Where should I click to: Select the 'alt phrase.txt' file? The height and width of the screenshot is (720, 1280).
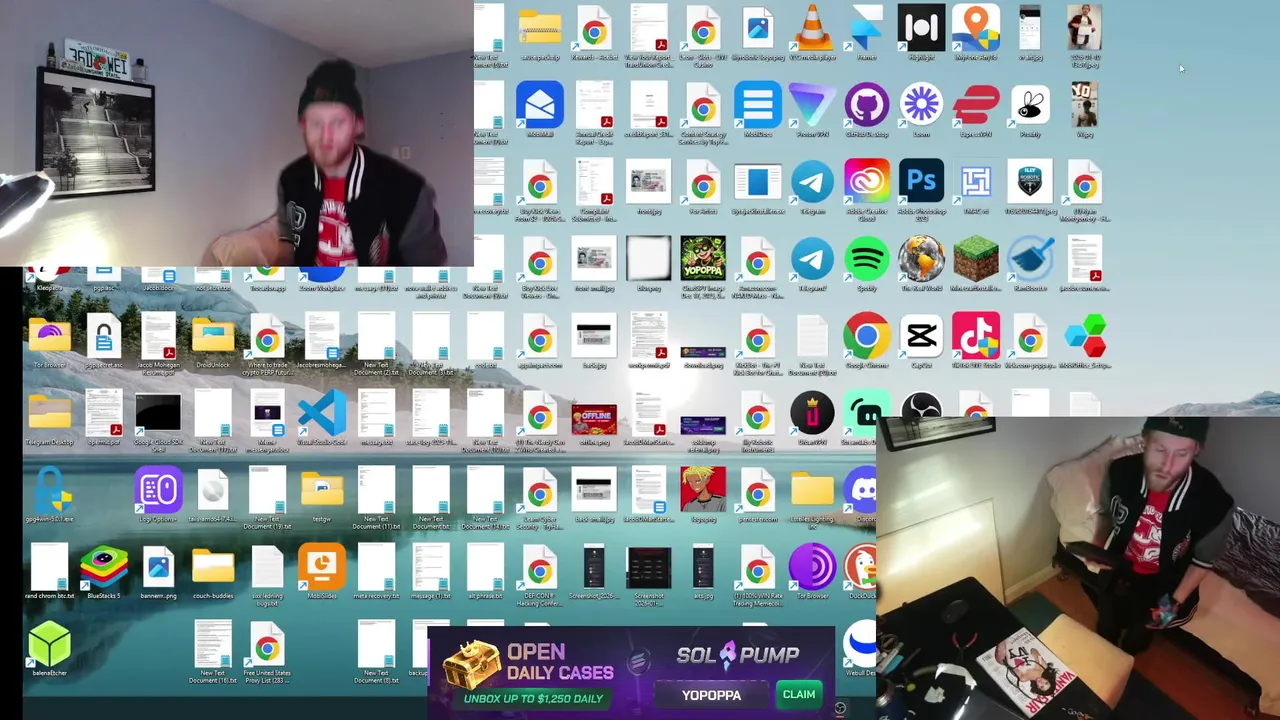(x=485, y=568)
